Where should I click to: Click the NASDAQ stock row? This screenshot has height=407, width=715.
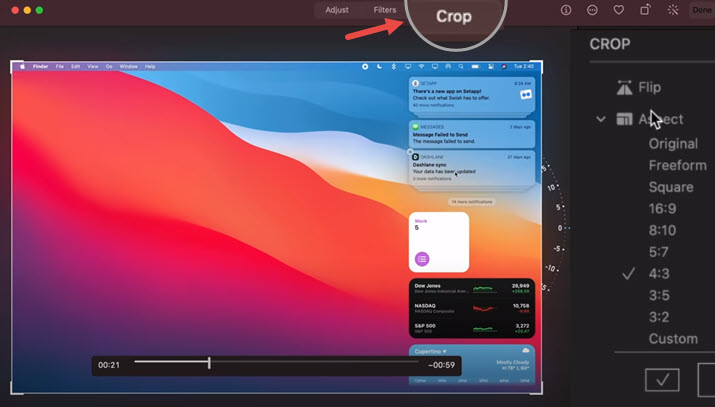click(x=471, y=308)
